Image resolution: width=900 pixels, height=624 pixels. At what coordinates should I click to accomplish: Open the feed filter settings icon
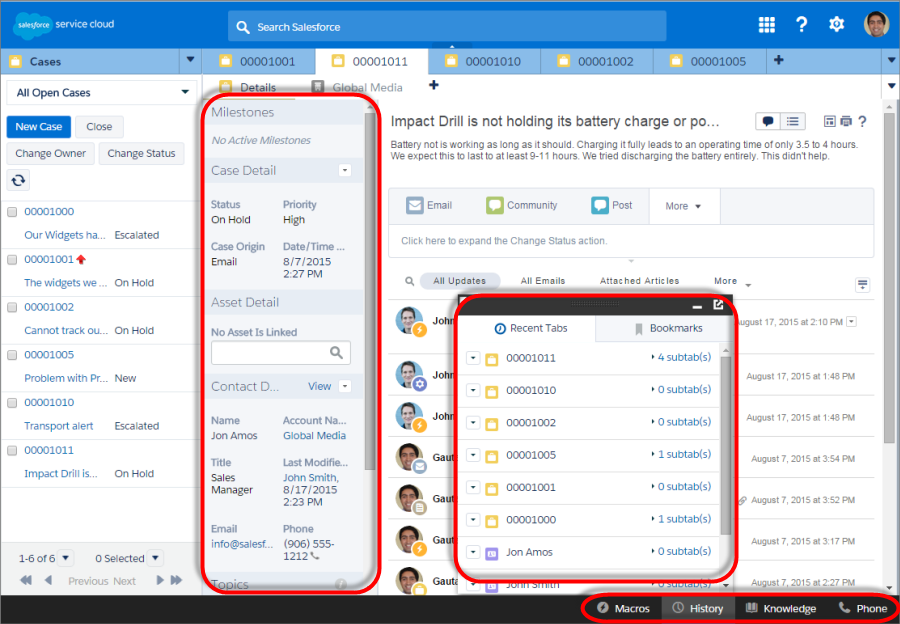tap(862, 285)
